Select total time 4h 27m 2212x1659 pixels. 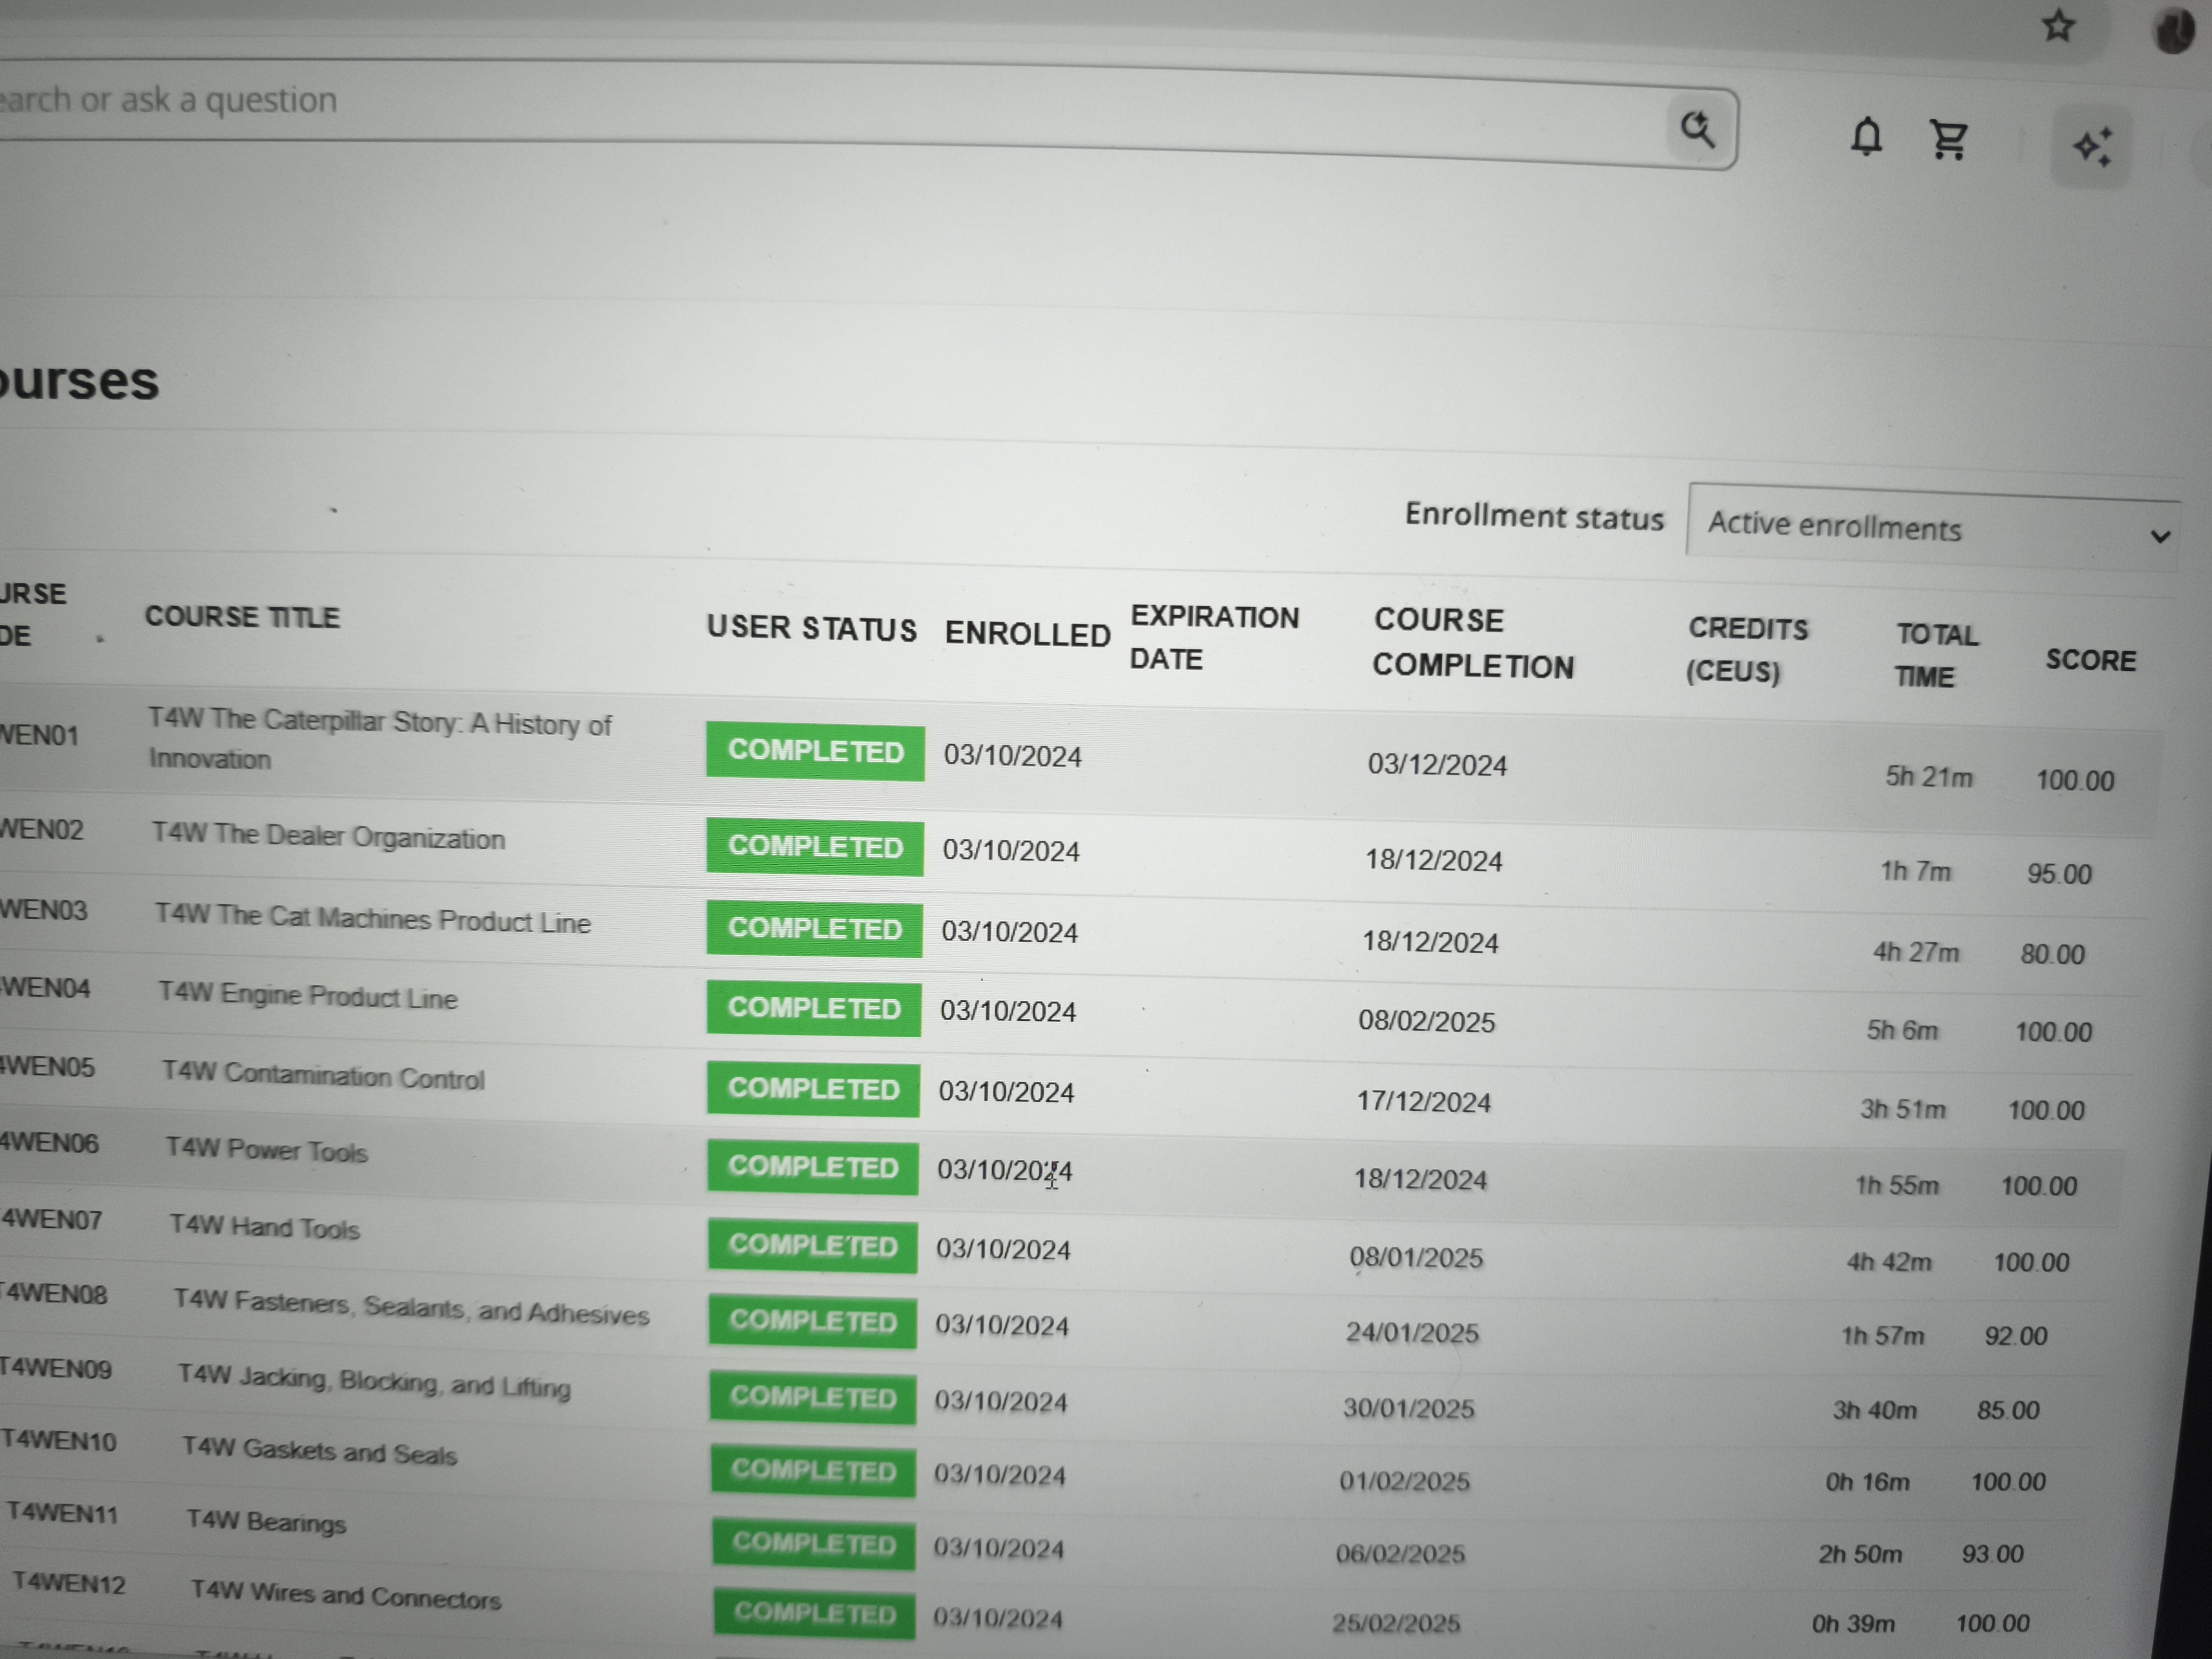(1916, 952)
